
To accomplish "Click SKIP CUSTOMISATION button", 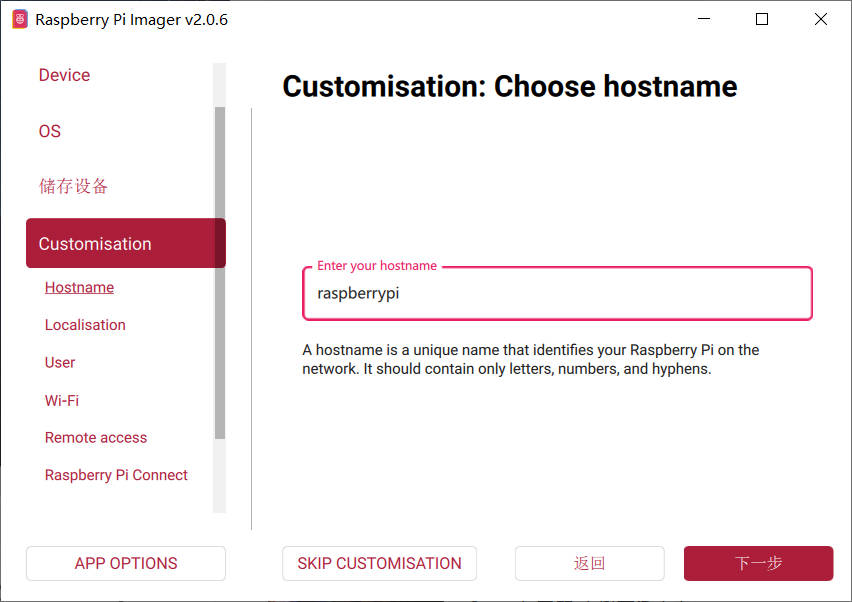I will [379, 563].
